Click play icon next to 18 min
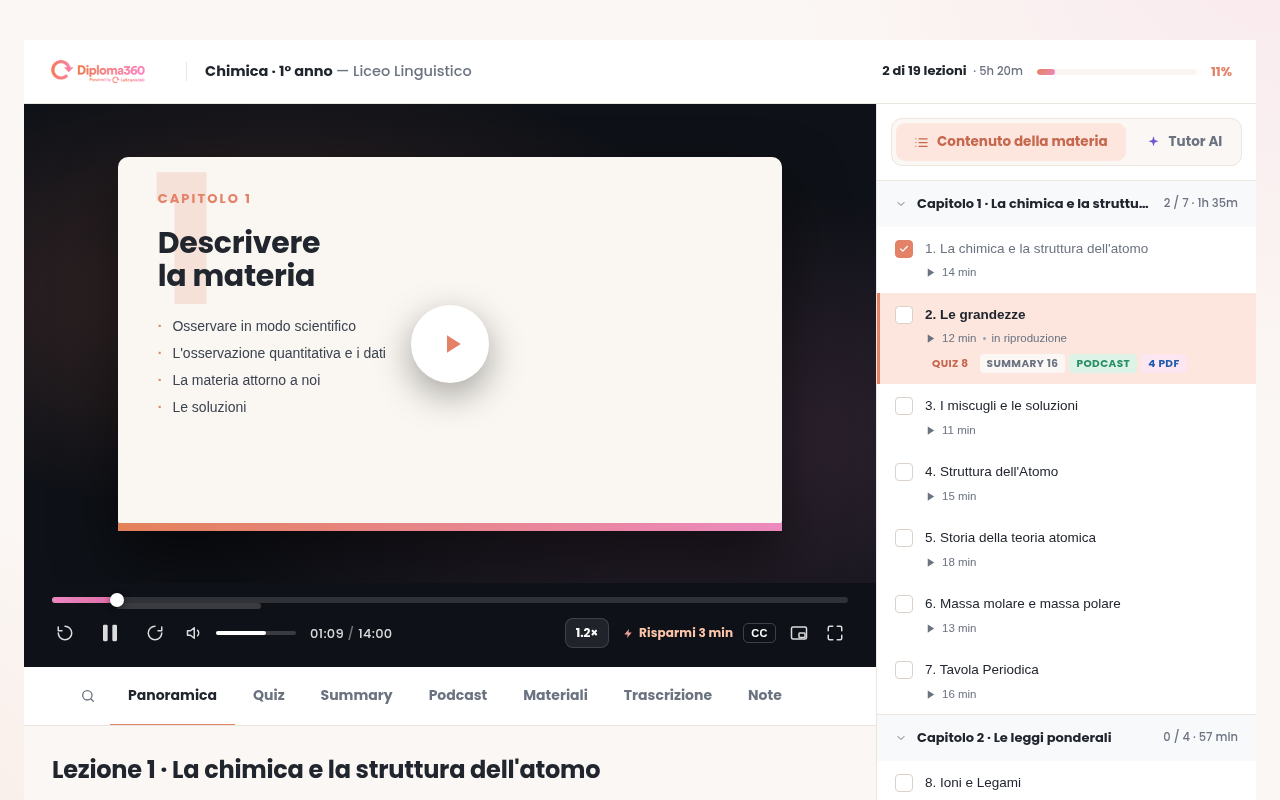 point(931,563)
